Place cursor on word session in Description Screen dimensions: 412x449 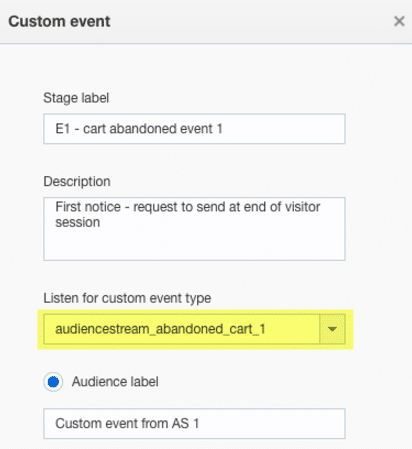click(78, 222)
